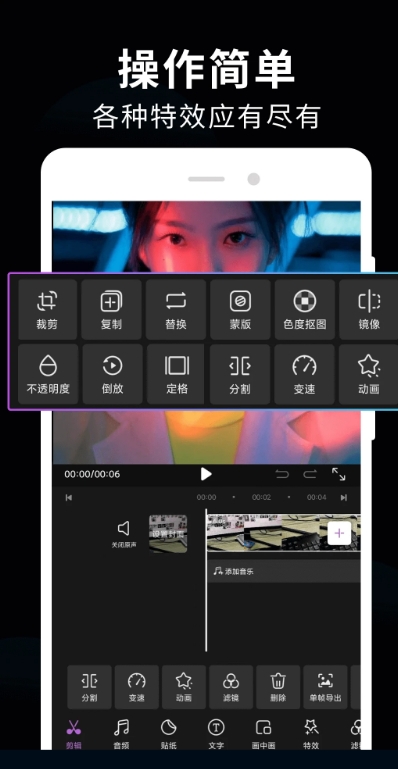The image size is (398, 769).
Task: Click the 00:00/00:06 time display
Action: pyautogui.click(x=92, y=474)
